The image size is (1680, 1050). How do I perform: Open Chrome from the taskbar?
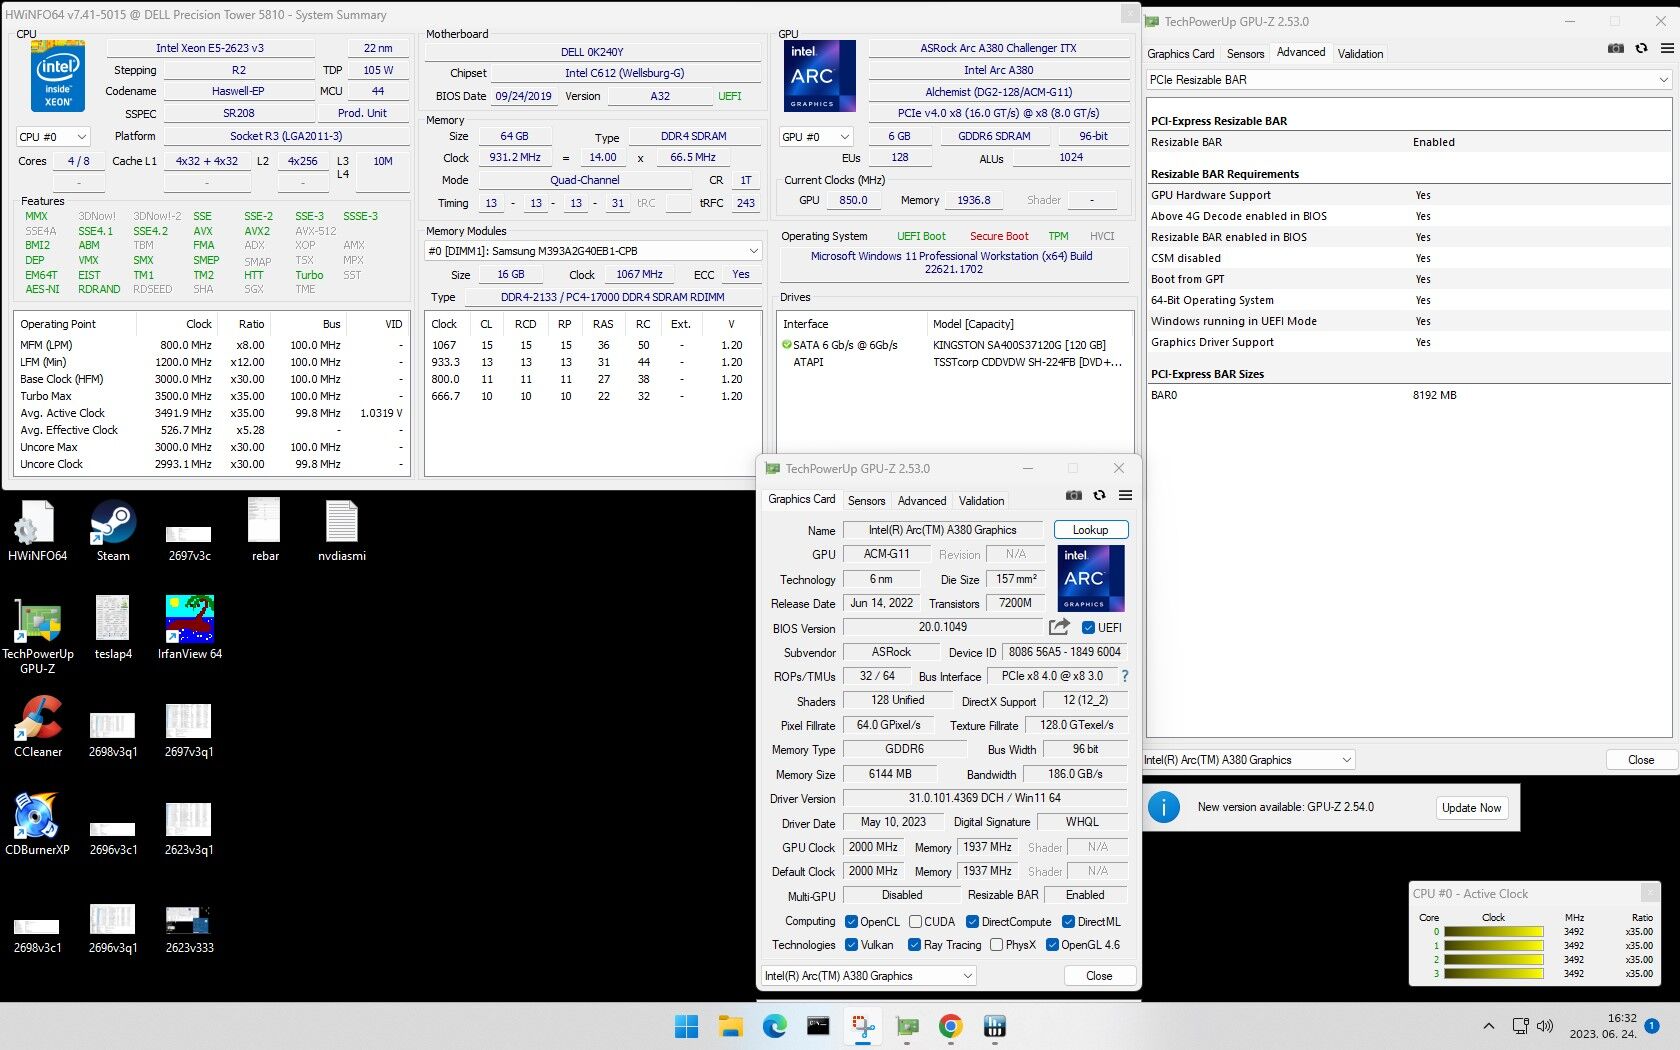pos(950,1026)
